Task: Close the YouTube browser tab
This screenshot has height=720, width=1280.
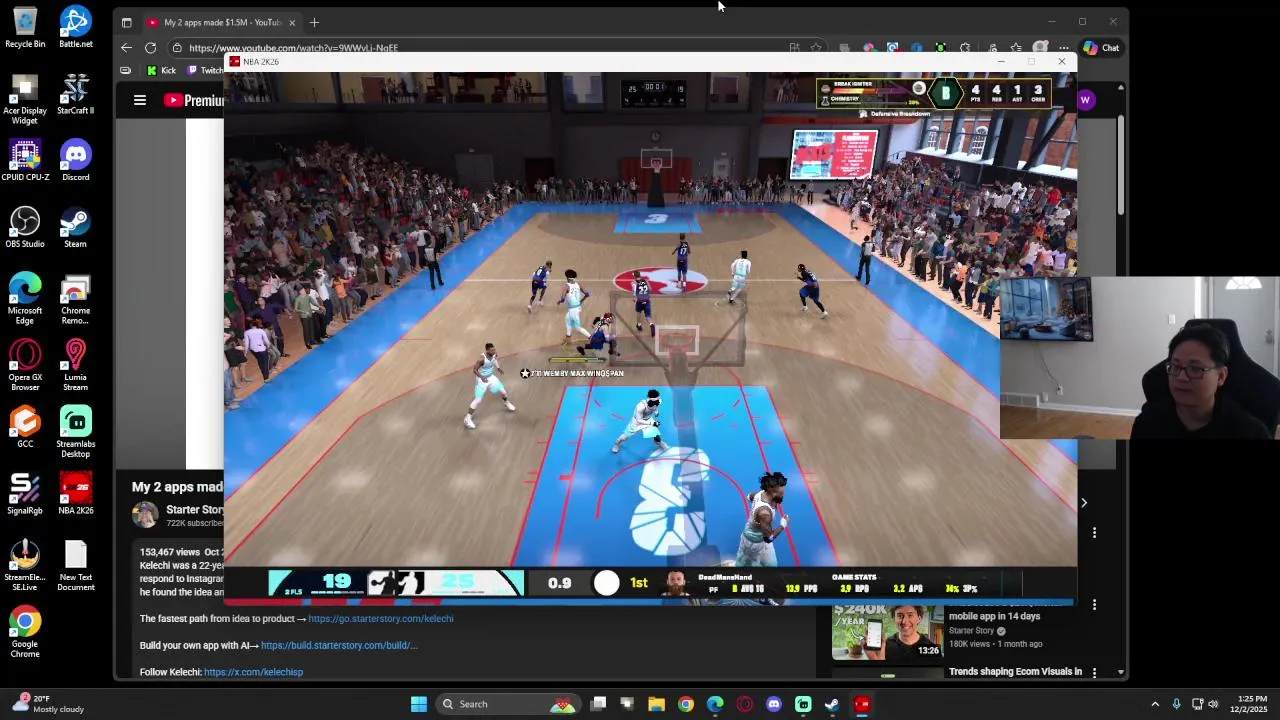Action: 292,22
